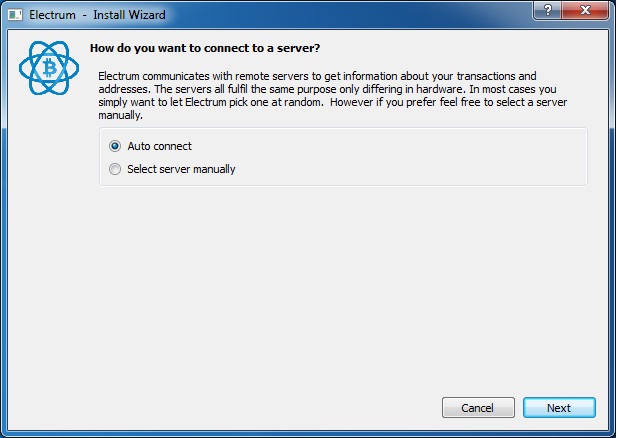Screen dimensions: 618x438
Task: Click the "Auto connect" label text
Action: (x=159, y=146)
